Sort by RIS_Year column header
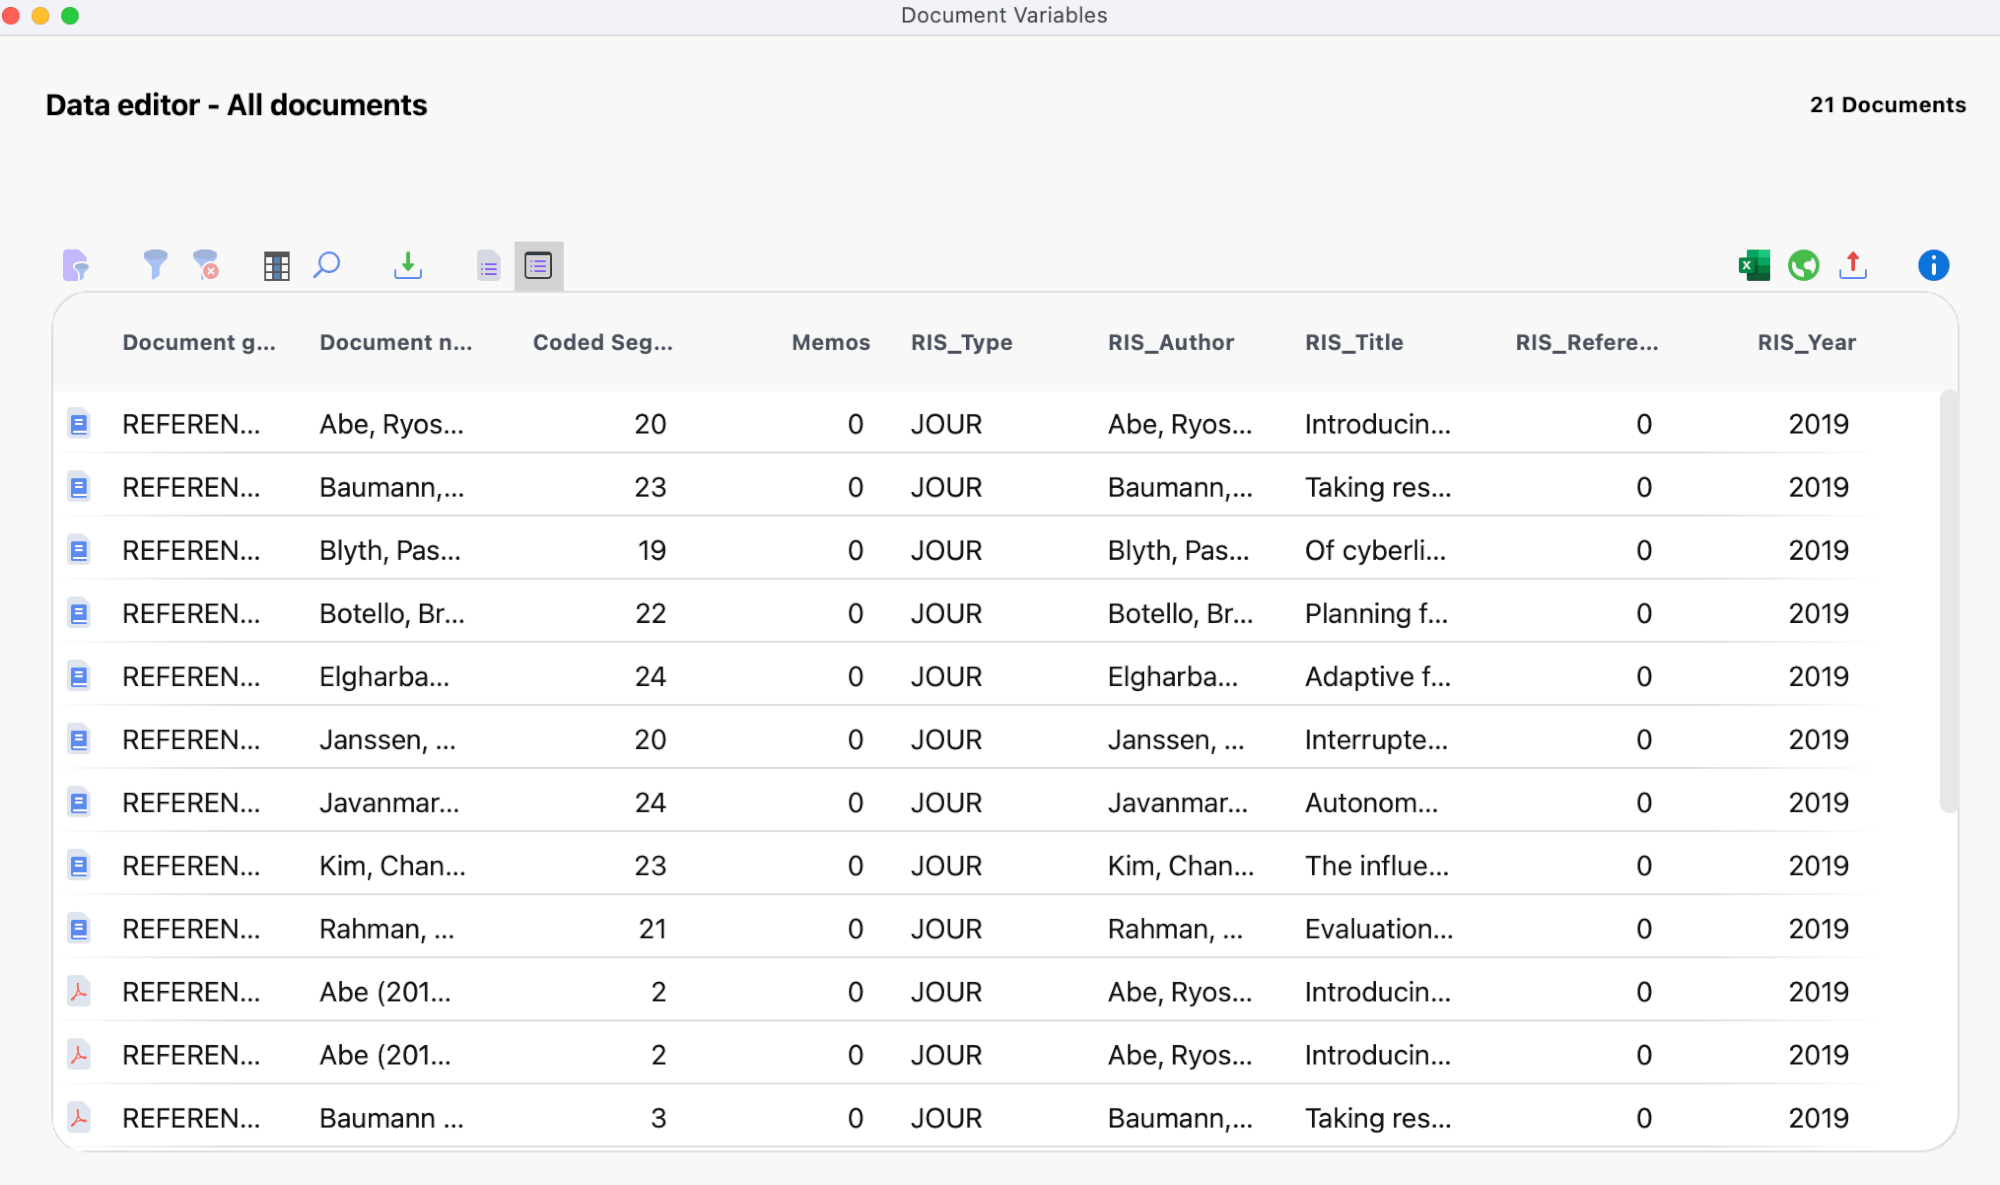The image size is (2000, 1185). pyautogui.click(x=1807, y=342)
